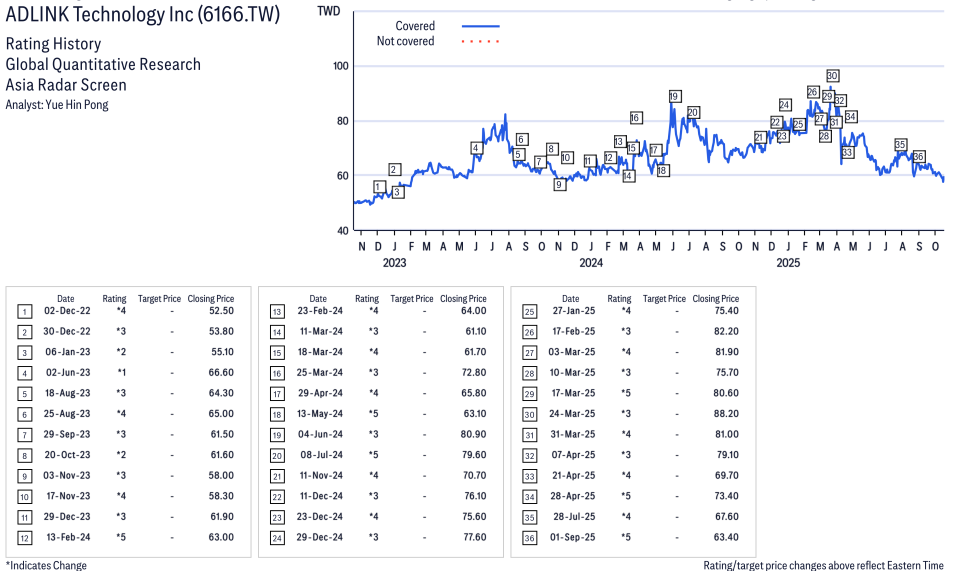The width and height of the screenshot is (955, 571).
Task: Click chart marker 4 on the graph
Action: point(476,148)
